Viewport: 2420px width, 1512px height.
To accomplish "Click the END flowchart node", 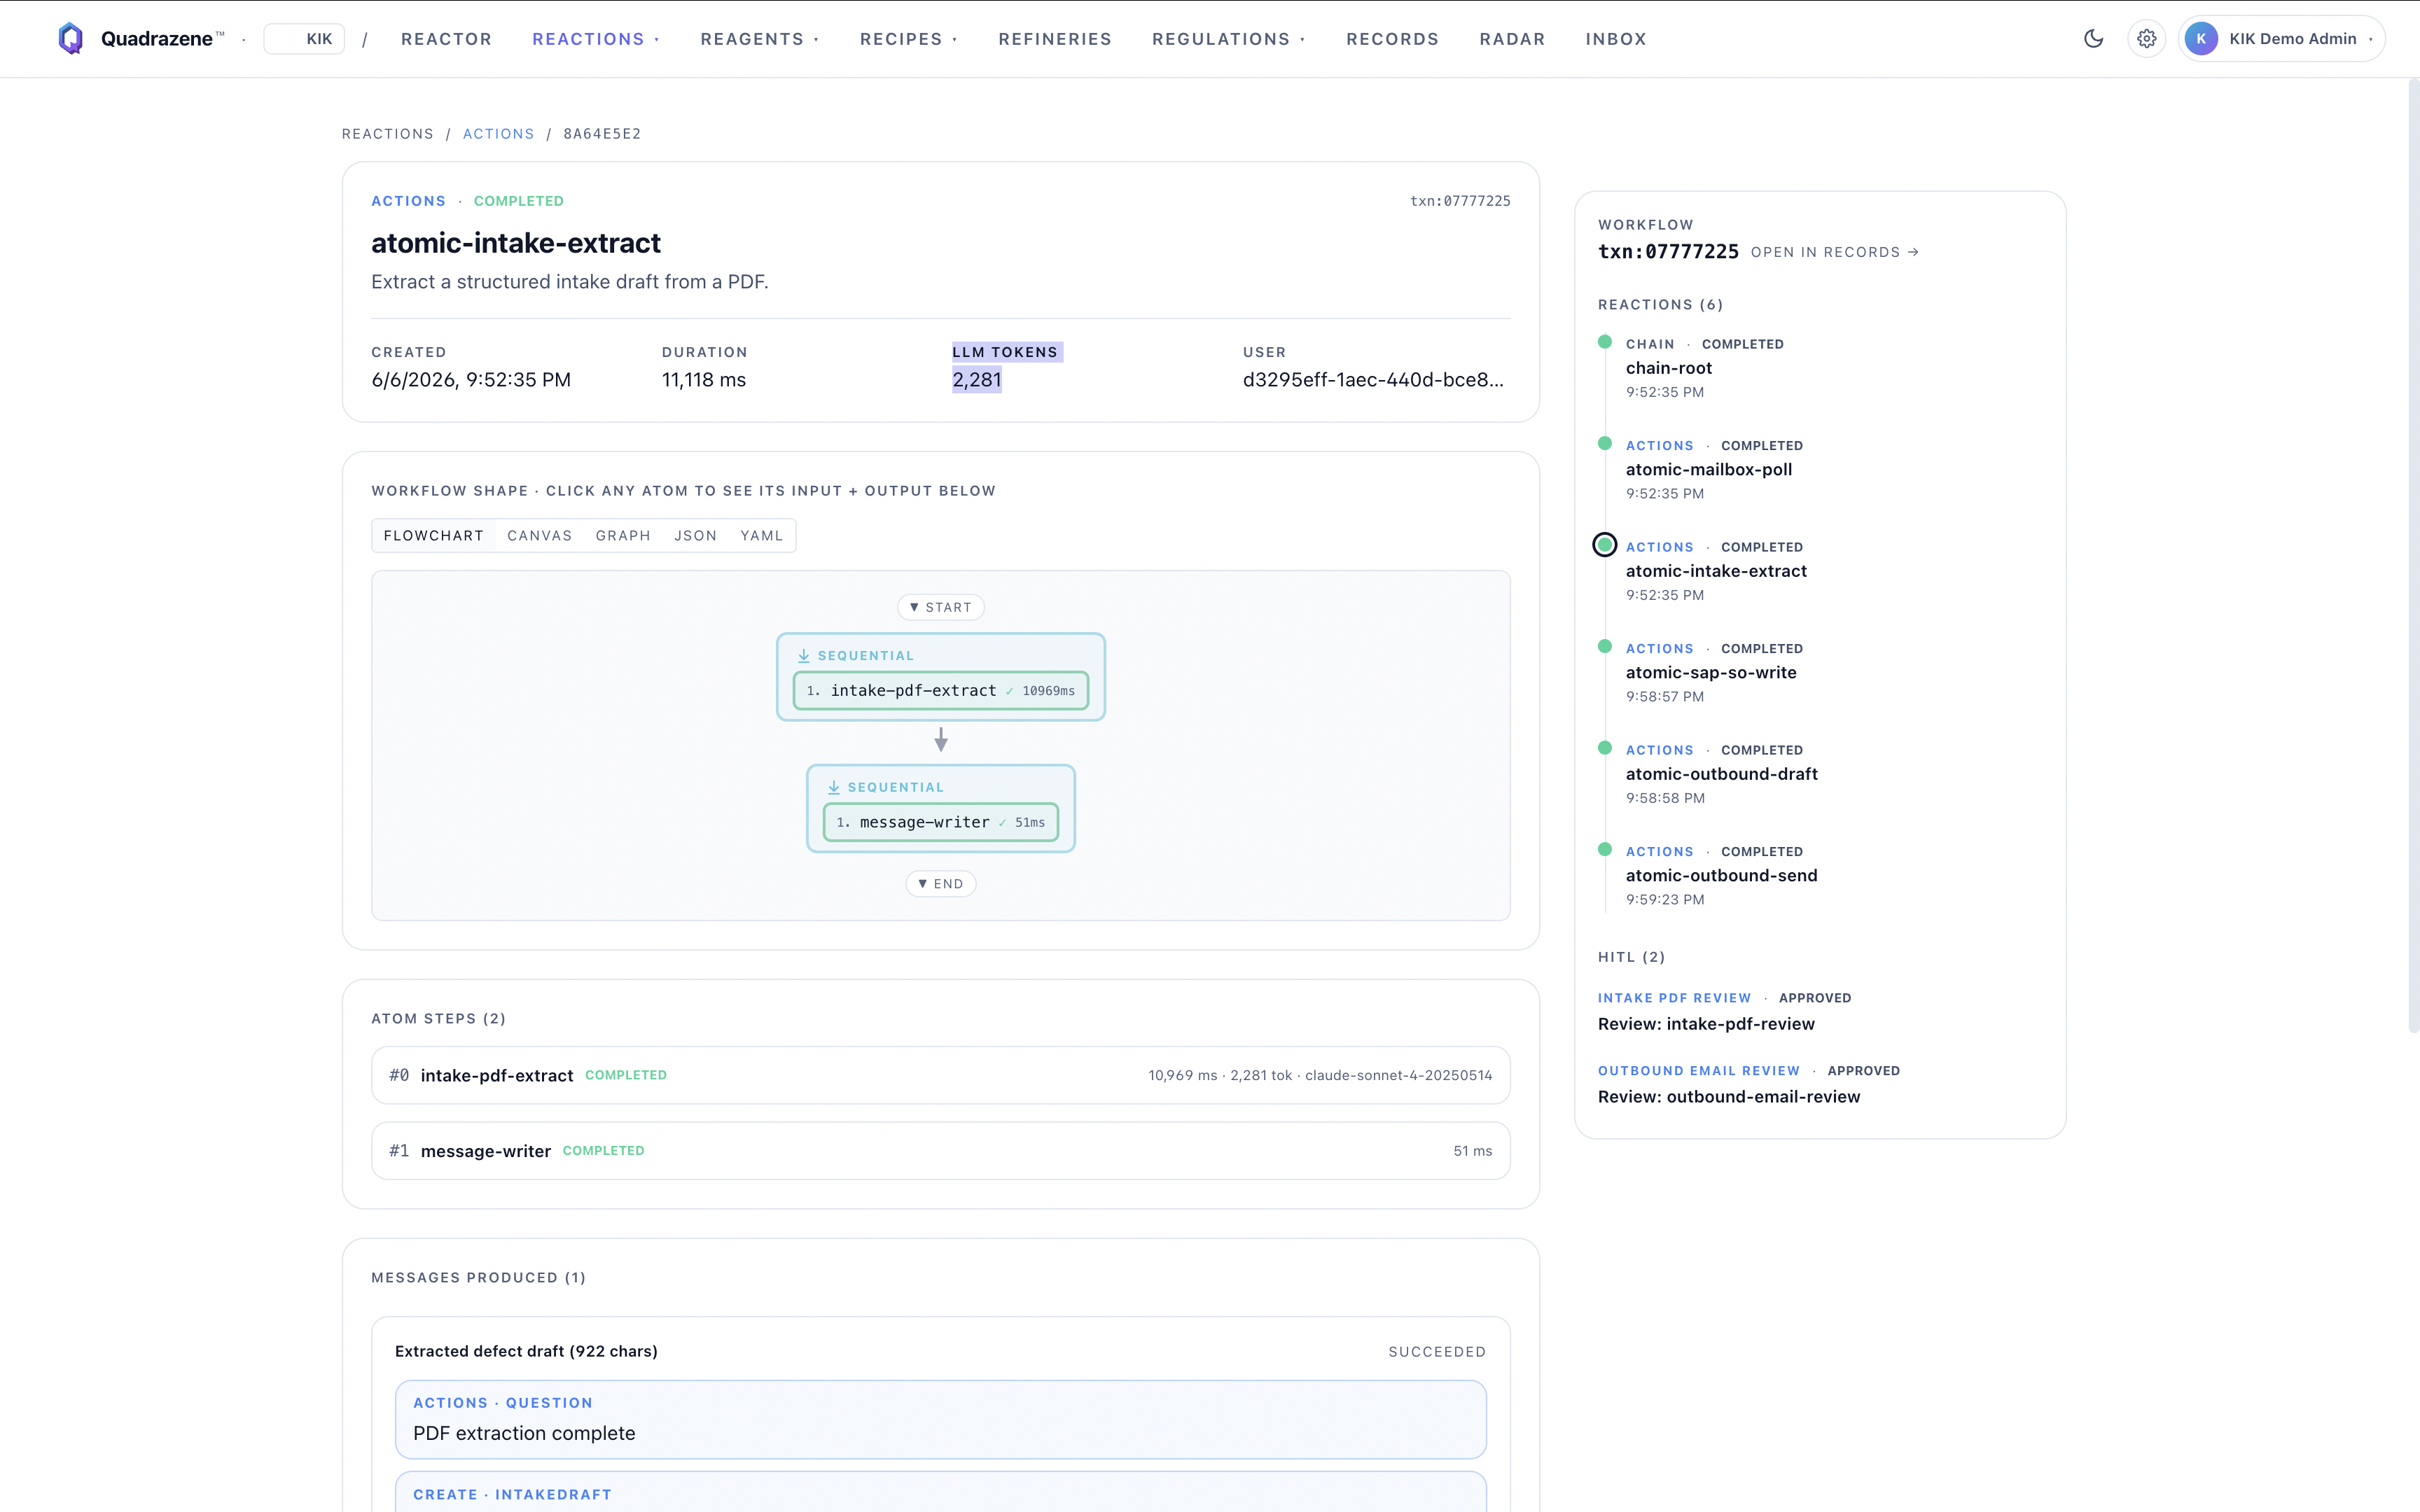I will coord(940,884).
